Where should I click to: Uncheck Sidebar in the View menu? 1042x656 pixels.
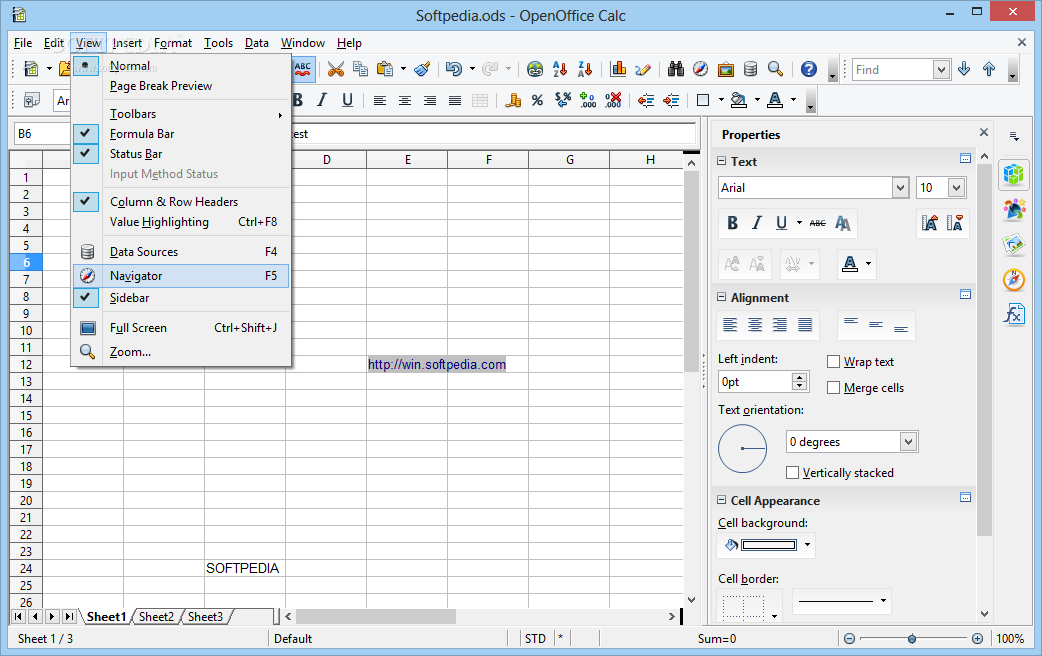point(181,298)
